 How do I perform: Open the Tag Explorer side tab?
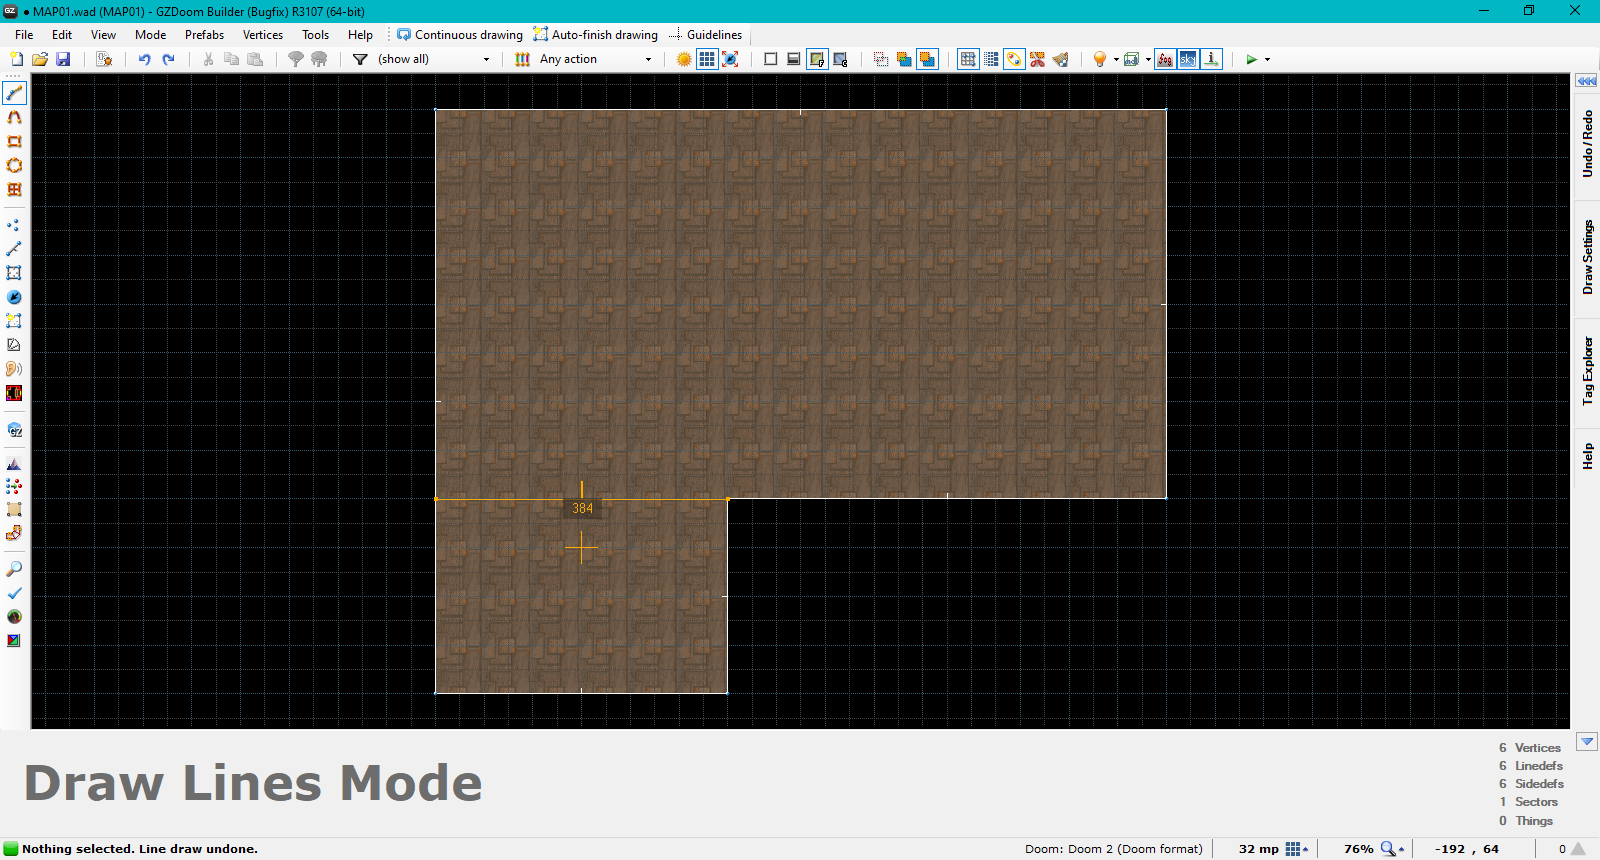(1587, 370)
